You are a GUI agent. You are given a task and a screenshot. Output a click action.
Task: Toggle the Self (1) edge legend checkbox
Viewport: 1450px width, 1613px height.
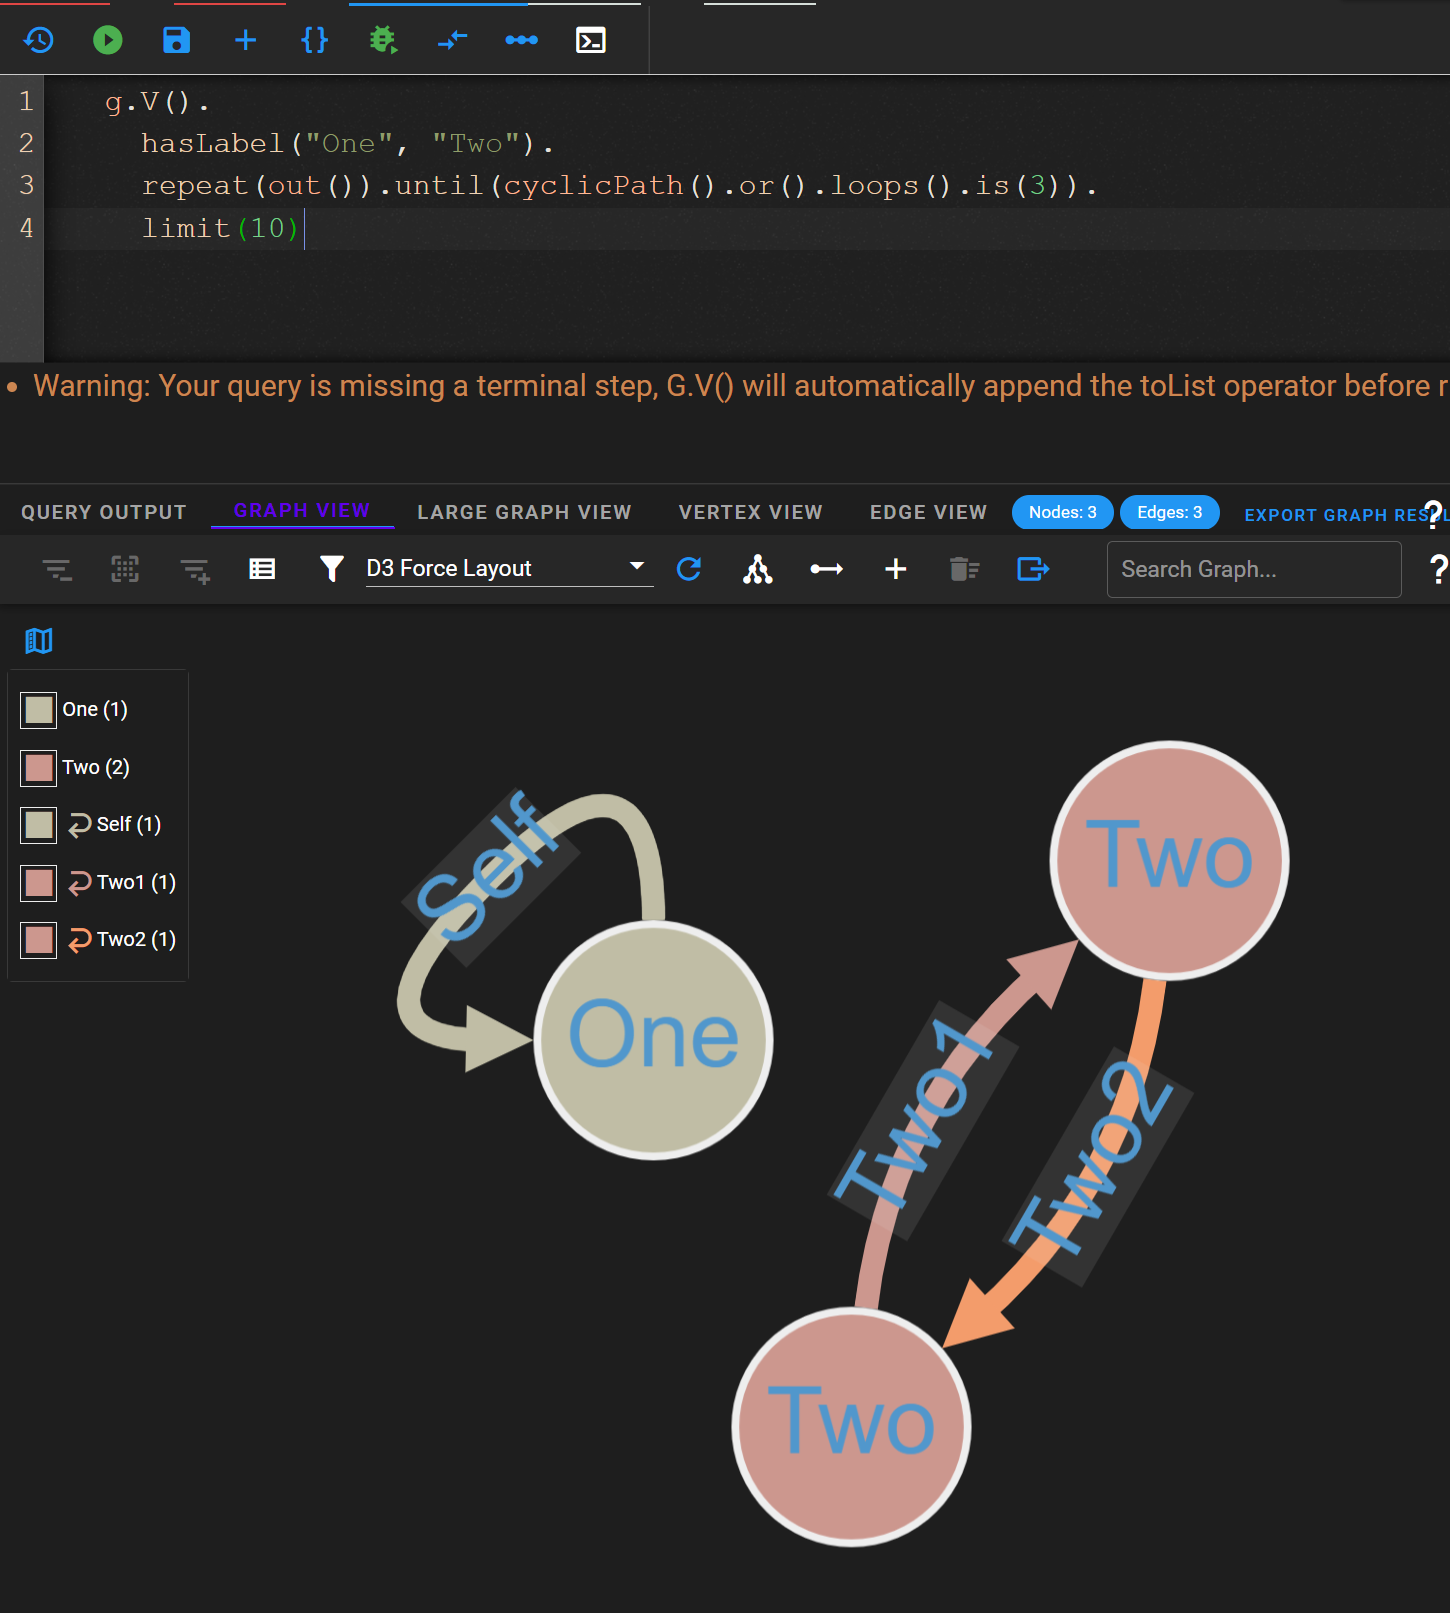[39, 825]
